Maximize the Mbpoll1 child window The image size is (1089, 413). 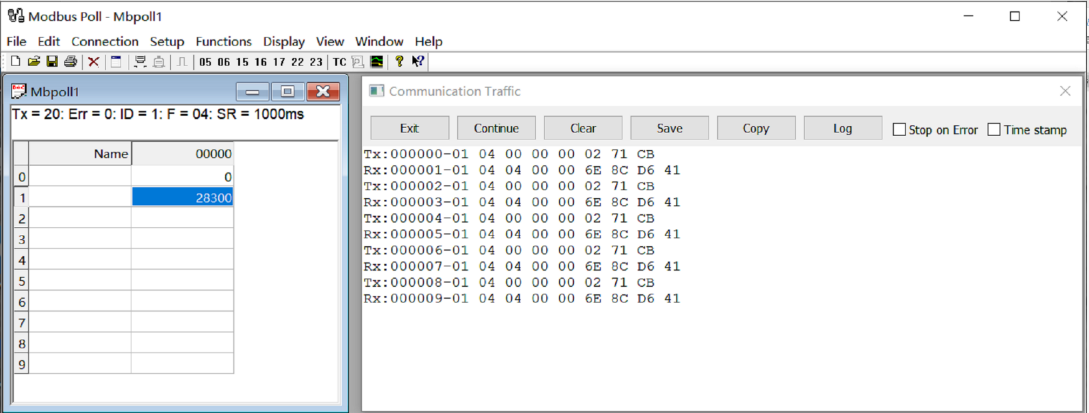tap(288, 91)
